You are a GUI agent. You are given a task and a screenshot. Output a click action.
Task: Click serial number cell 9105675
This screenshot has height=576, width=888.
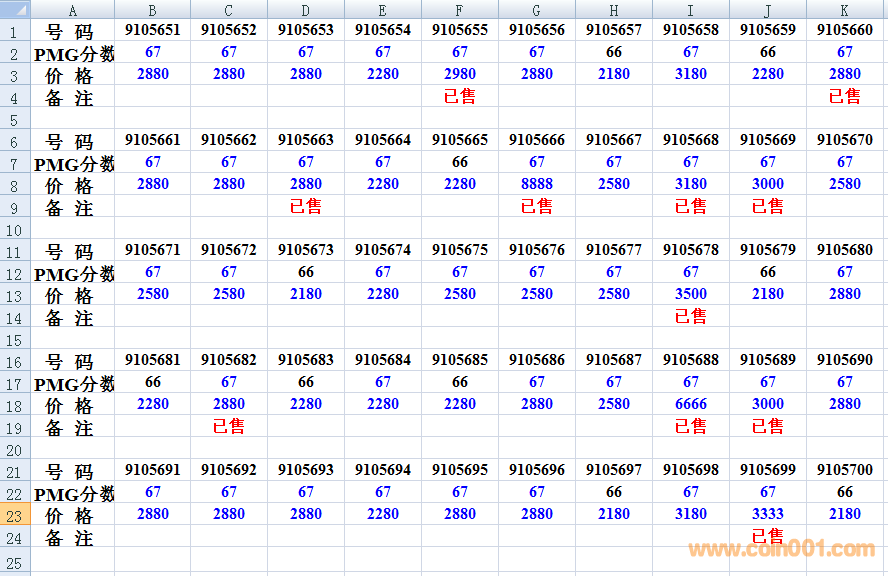pyautogui.click(x=460, y=250)
